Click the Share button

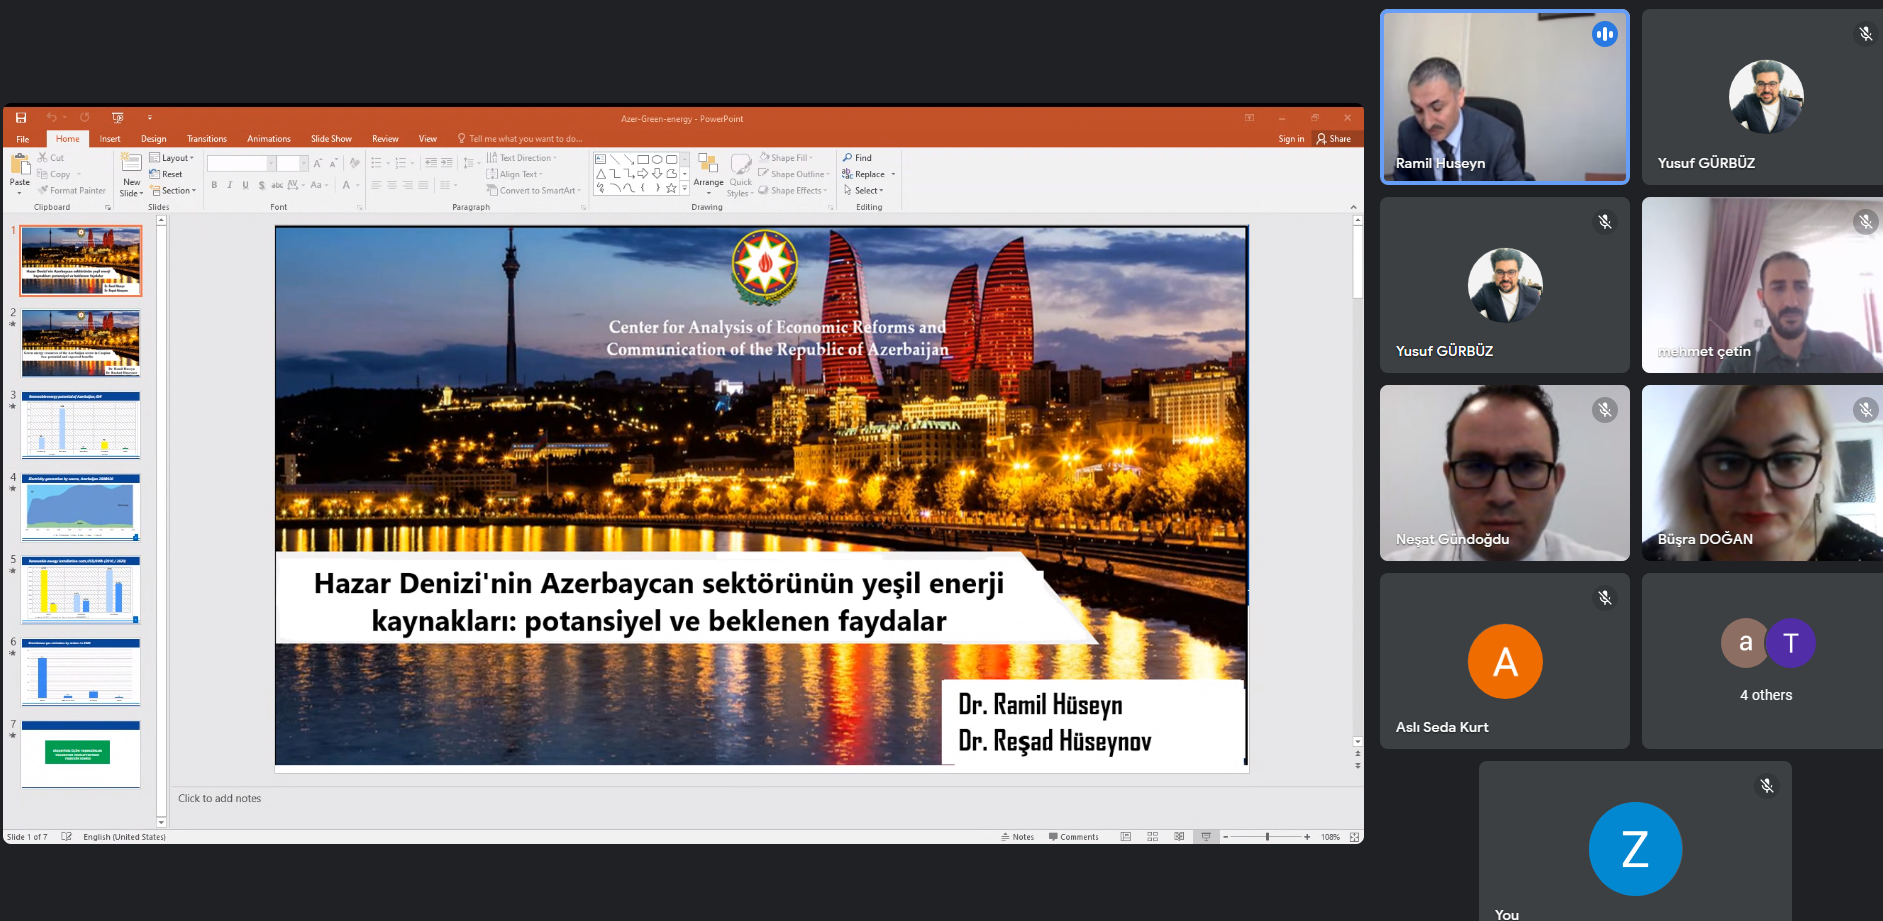pyautogui.click(x=1334, y=139)
